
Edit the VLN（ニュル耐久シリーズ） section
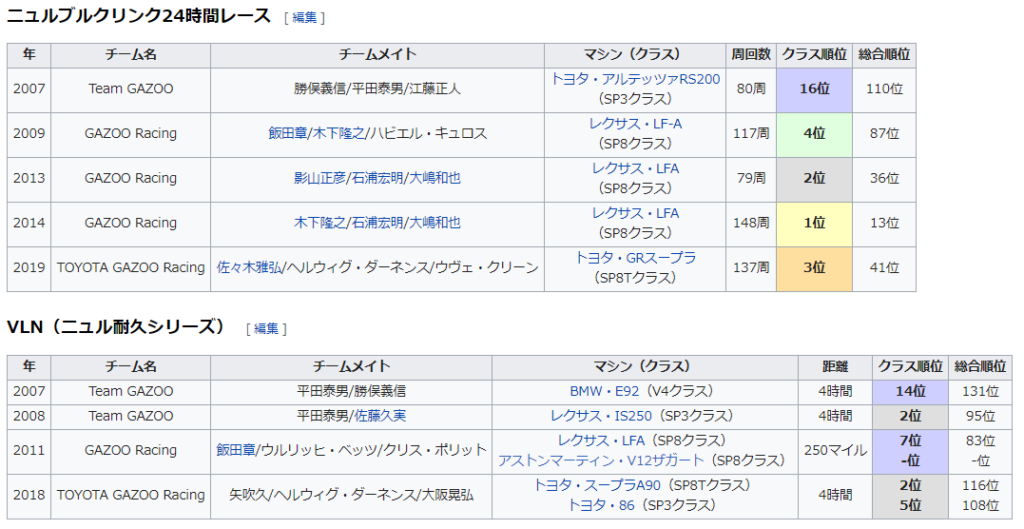coord(266,329)
